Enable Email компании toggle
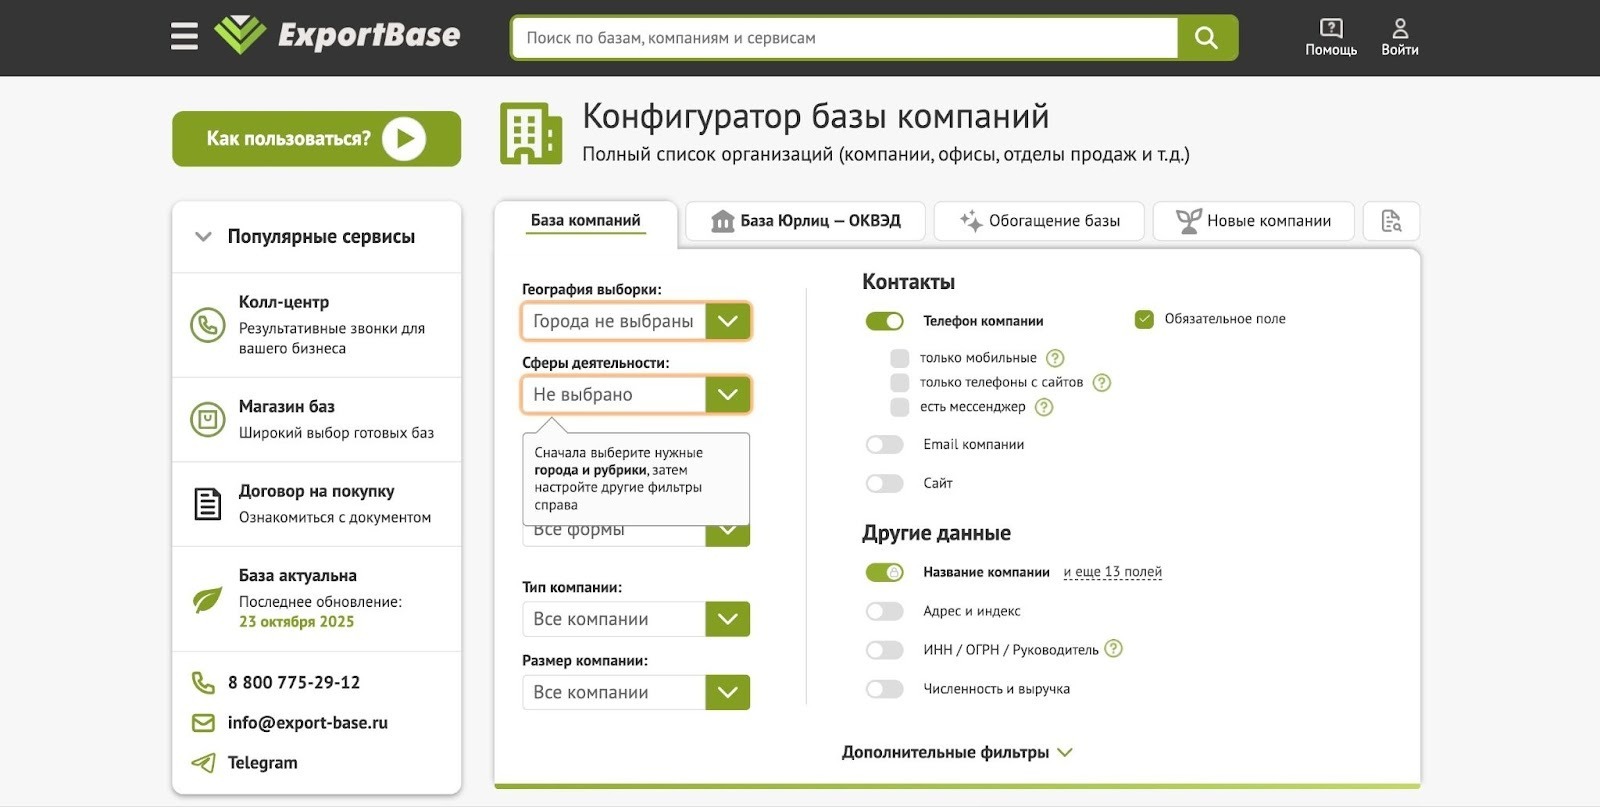 click(x=885, y=445)
